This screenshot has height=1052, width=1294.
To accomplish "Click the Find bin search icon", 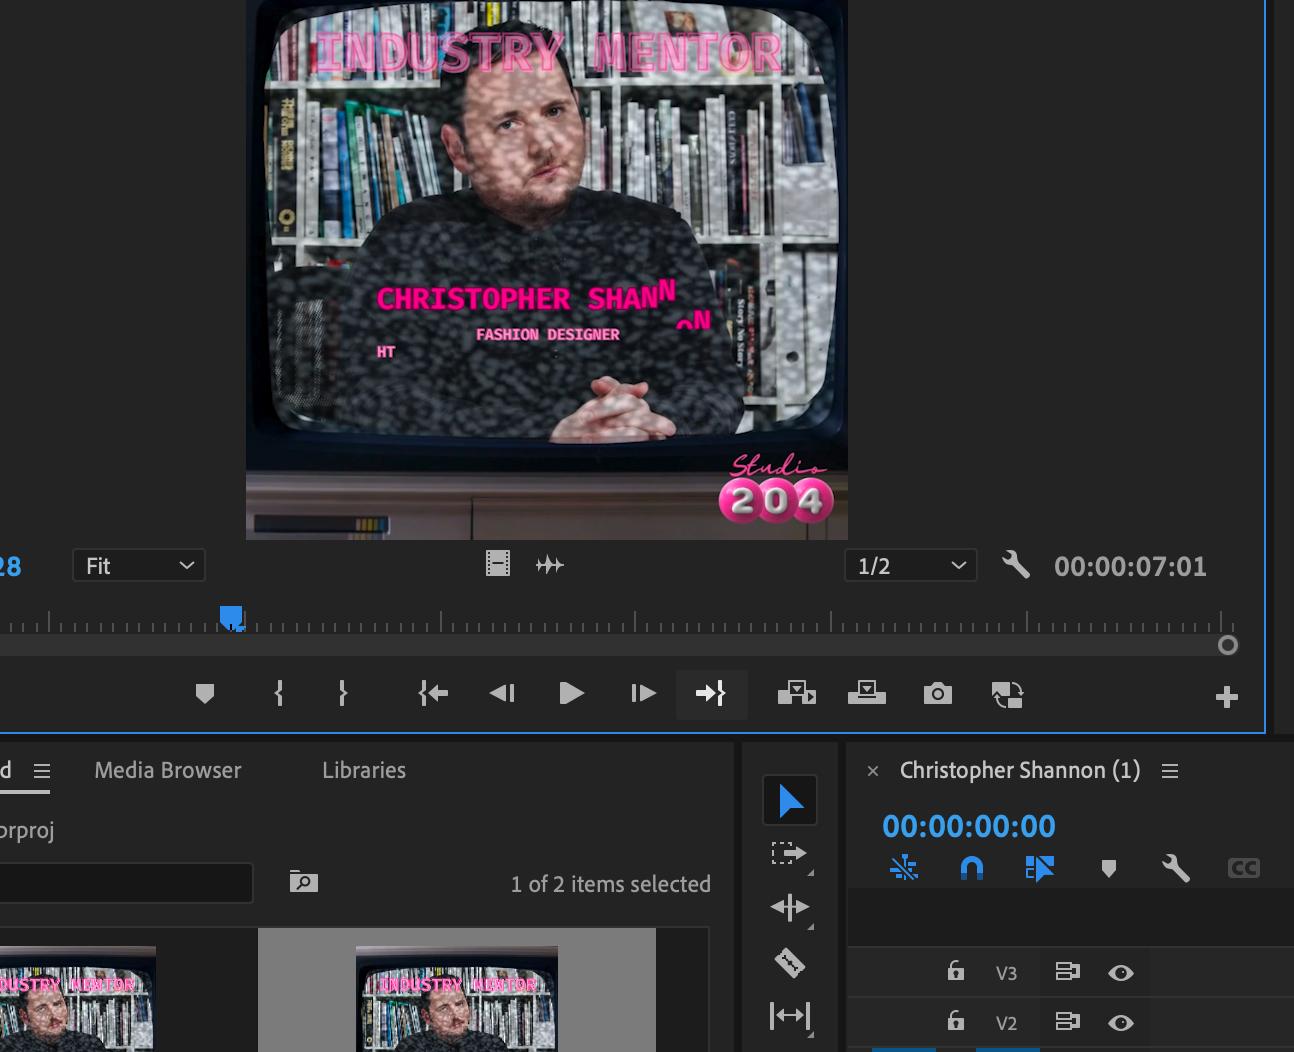I will (x=304, y=882).
